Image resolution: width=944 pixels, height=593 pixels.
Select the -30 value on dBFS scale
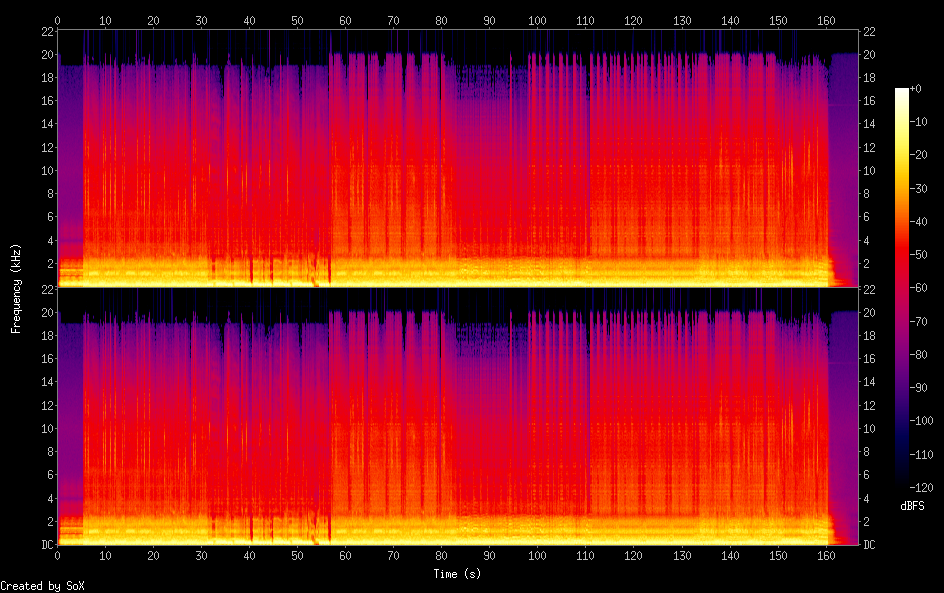(x=924, y=190)
